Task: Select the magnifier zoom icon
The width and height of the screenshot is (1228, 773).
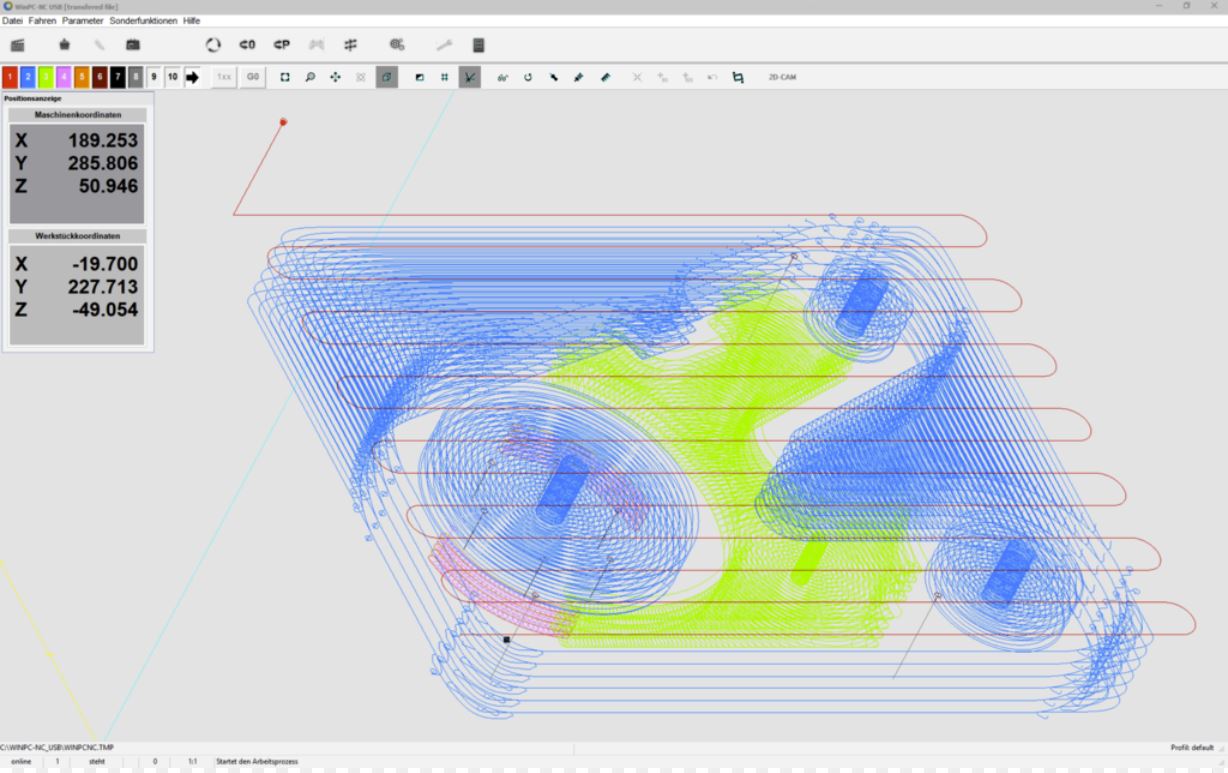Action: 310,76
